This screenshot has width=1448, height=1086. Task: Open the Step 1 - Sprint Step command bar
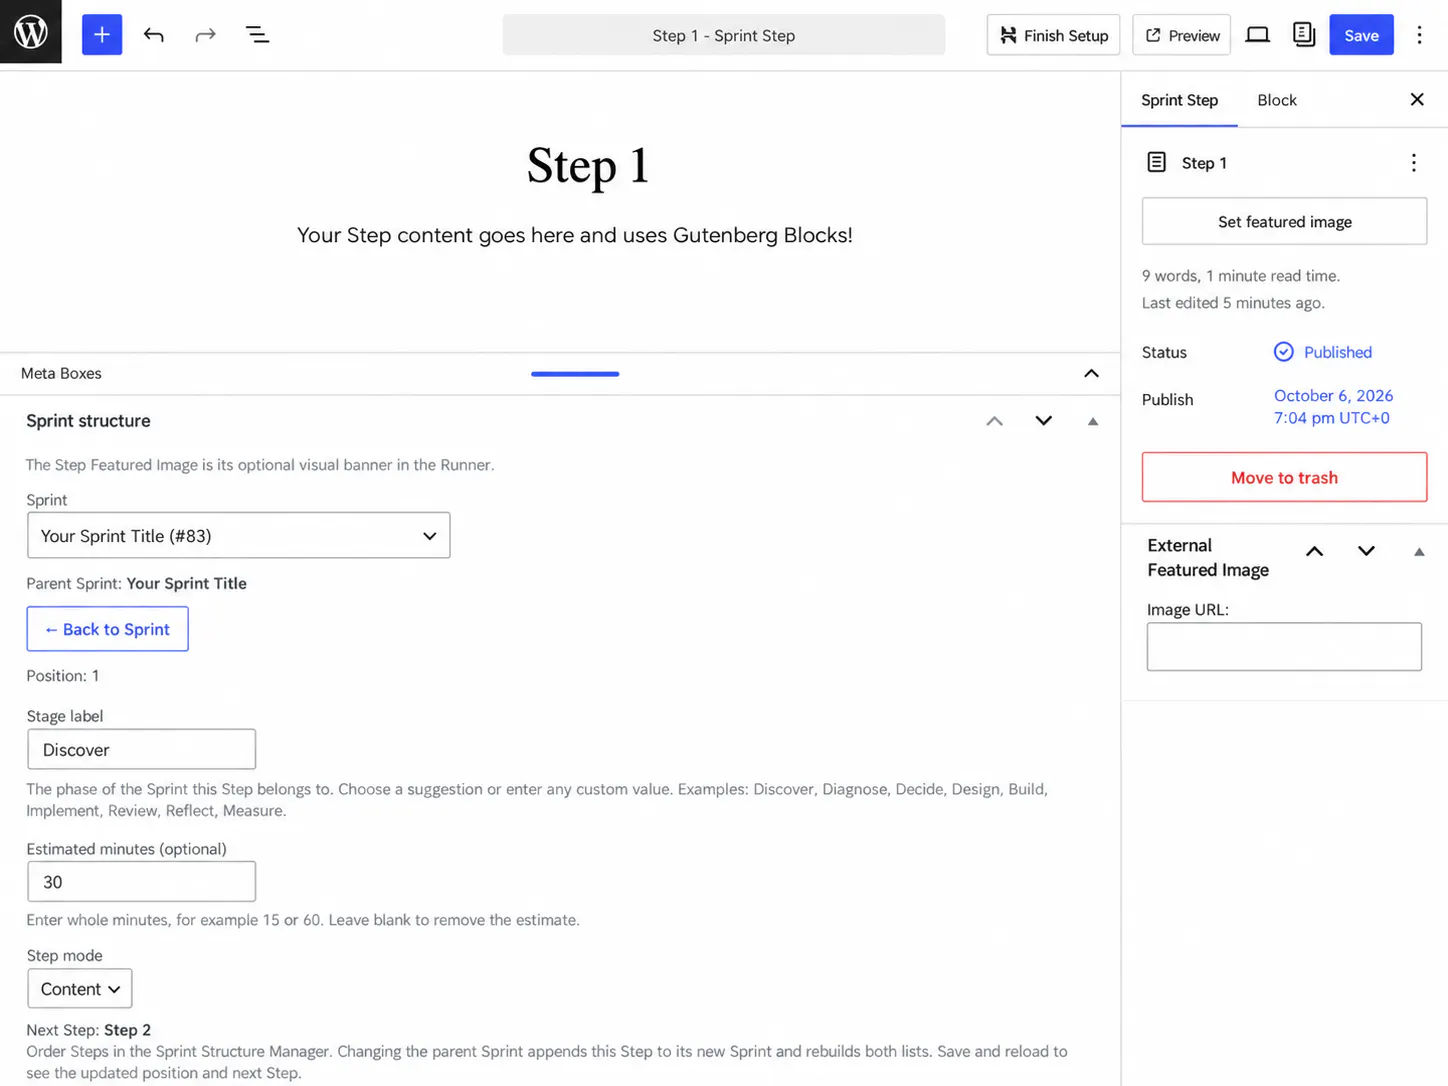(x=724, y=35)
